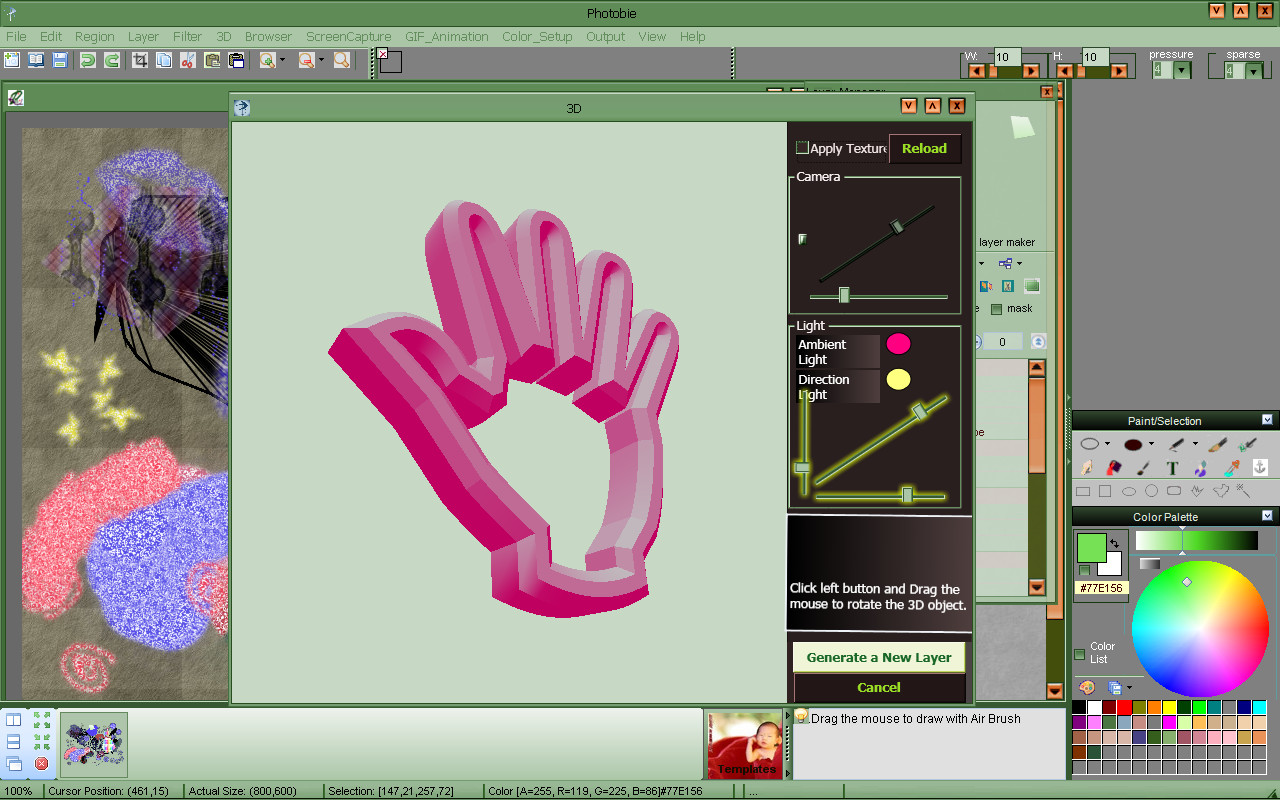This screenshot has width=1280, height=800.
Task: Open the Region menu
Action: (95, 36)
